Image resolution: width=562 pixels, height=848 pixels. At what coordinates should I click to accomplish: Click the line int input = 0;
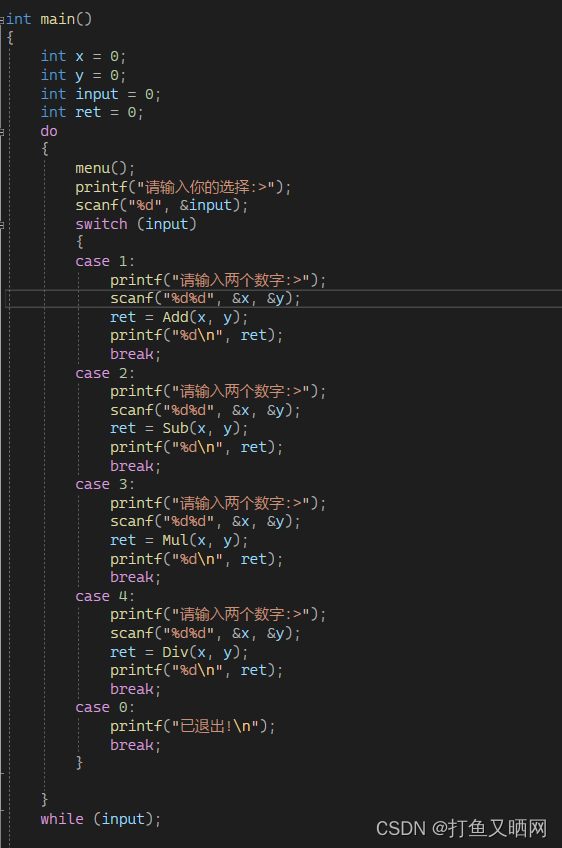(x=101, y=94)
